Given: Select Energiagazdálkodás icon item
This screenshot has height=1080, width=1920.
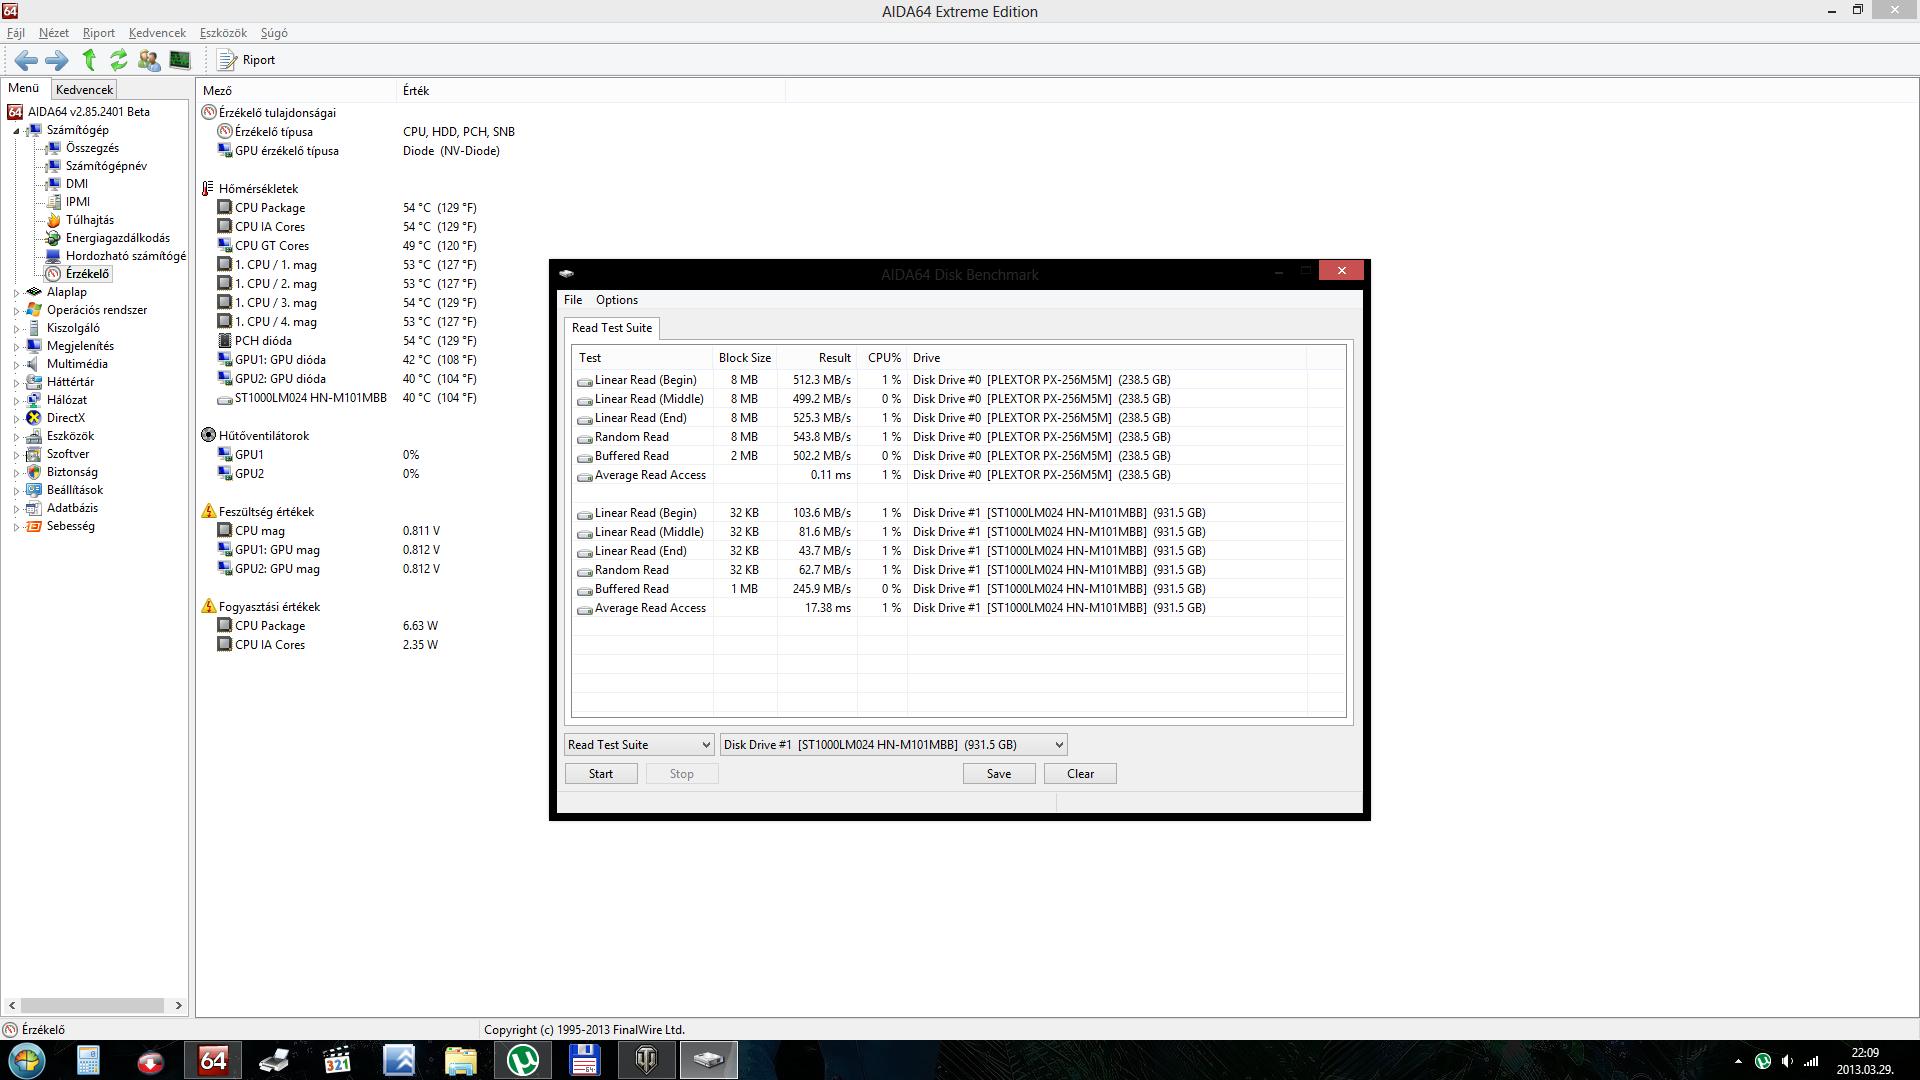Looking at the screenshot, I should (x=53, y=238).
